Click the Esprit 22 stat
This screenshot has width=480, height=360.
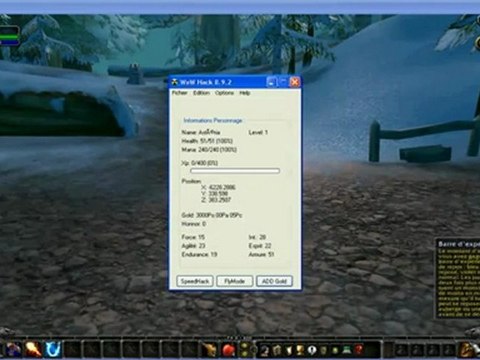[x=260, y=246]
